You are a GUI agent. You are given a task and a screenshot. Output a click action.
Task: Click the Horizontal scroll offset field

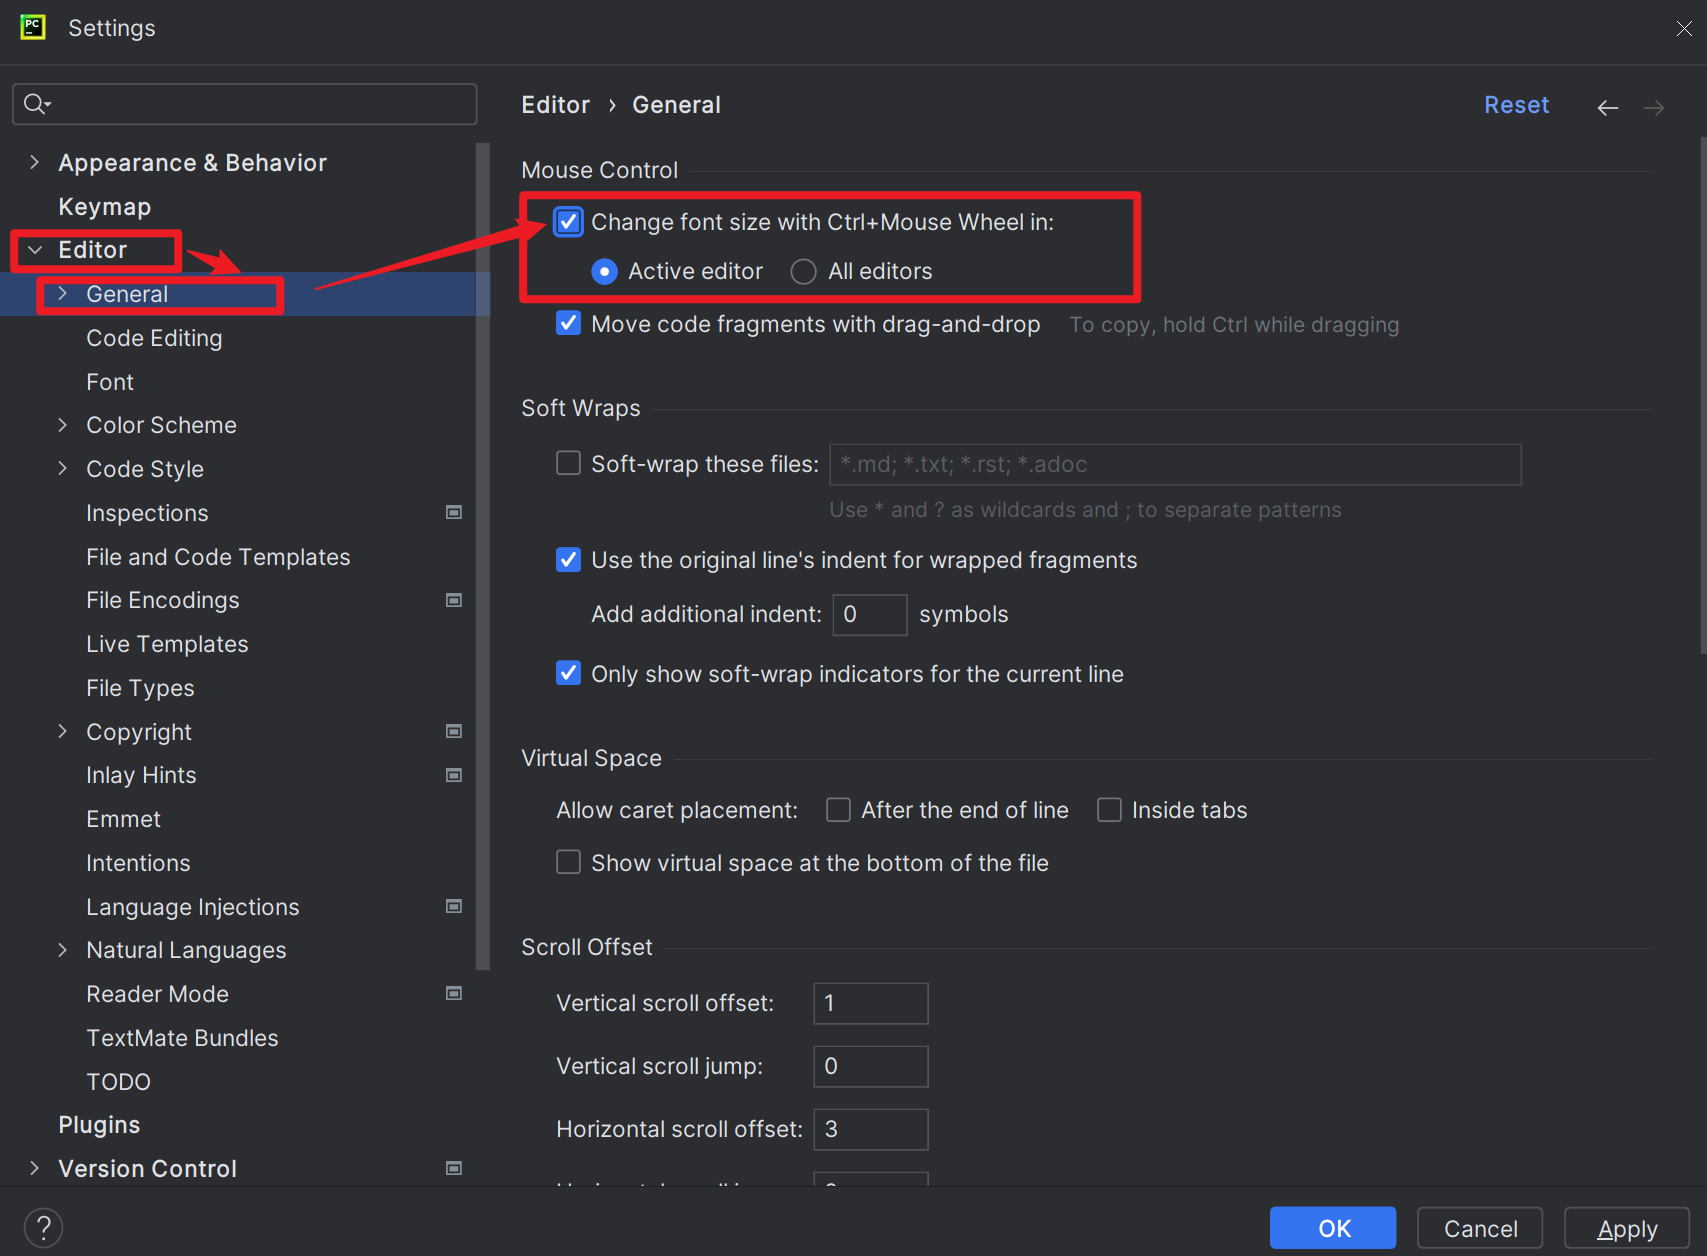point(871,1129)
